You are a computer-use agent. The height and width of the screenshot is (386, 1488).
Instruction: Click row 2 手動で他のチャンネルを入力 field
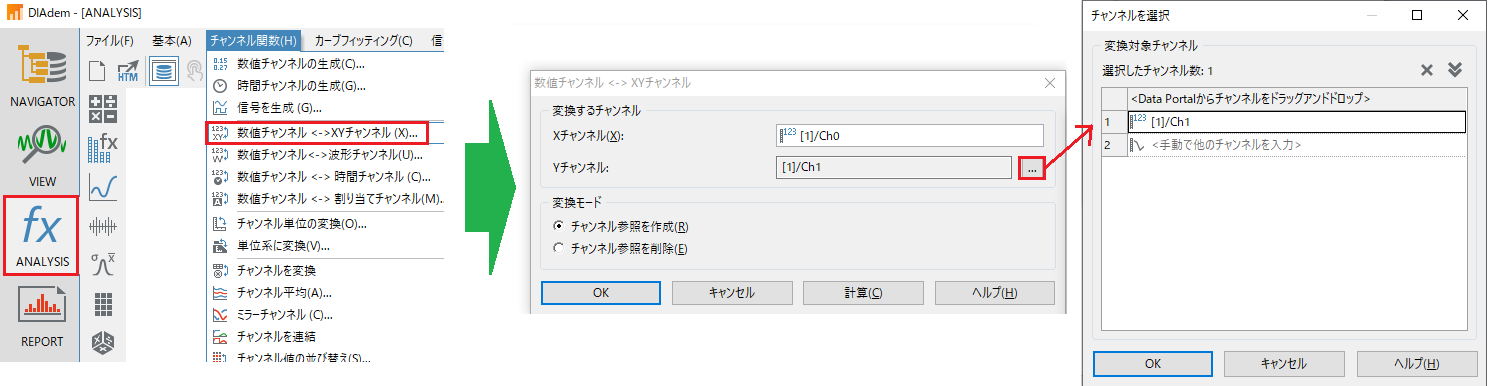point(1296,145)
